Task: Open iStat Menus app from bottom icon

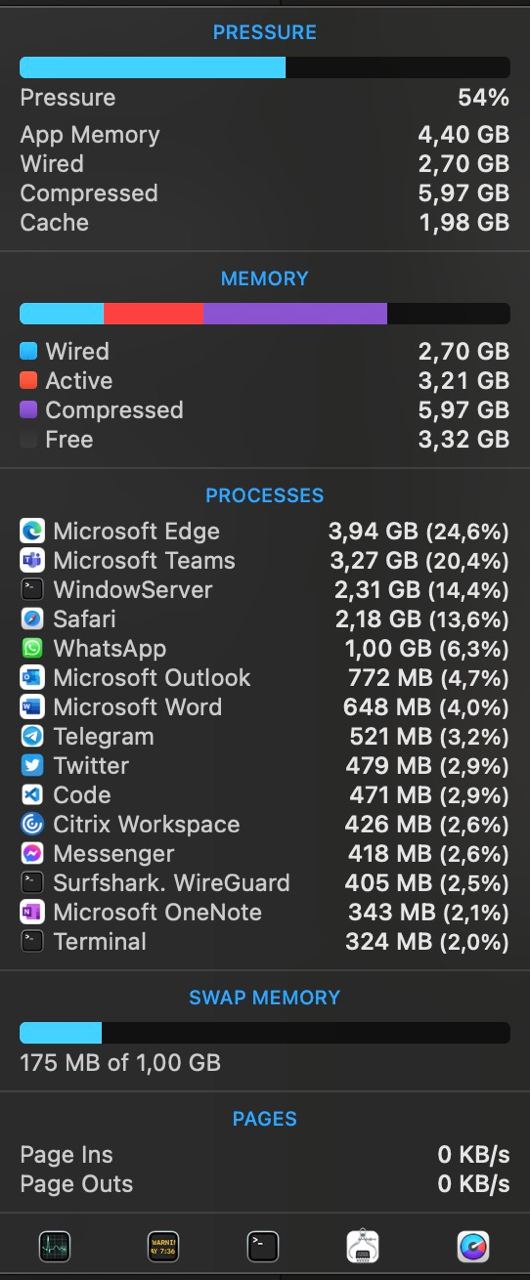Action: pyautogui.click(x=473, y=1246)
